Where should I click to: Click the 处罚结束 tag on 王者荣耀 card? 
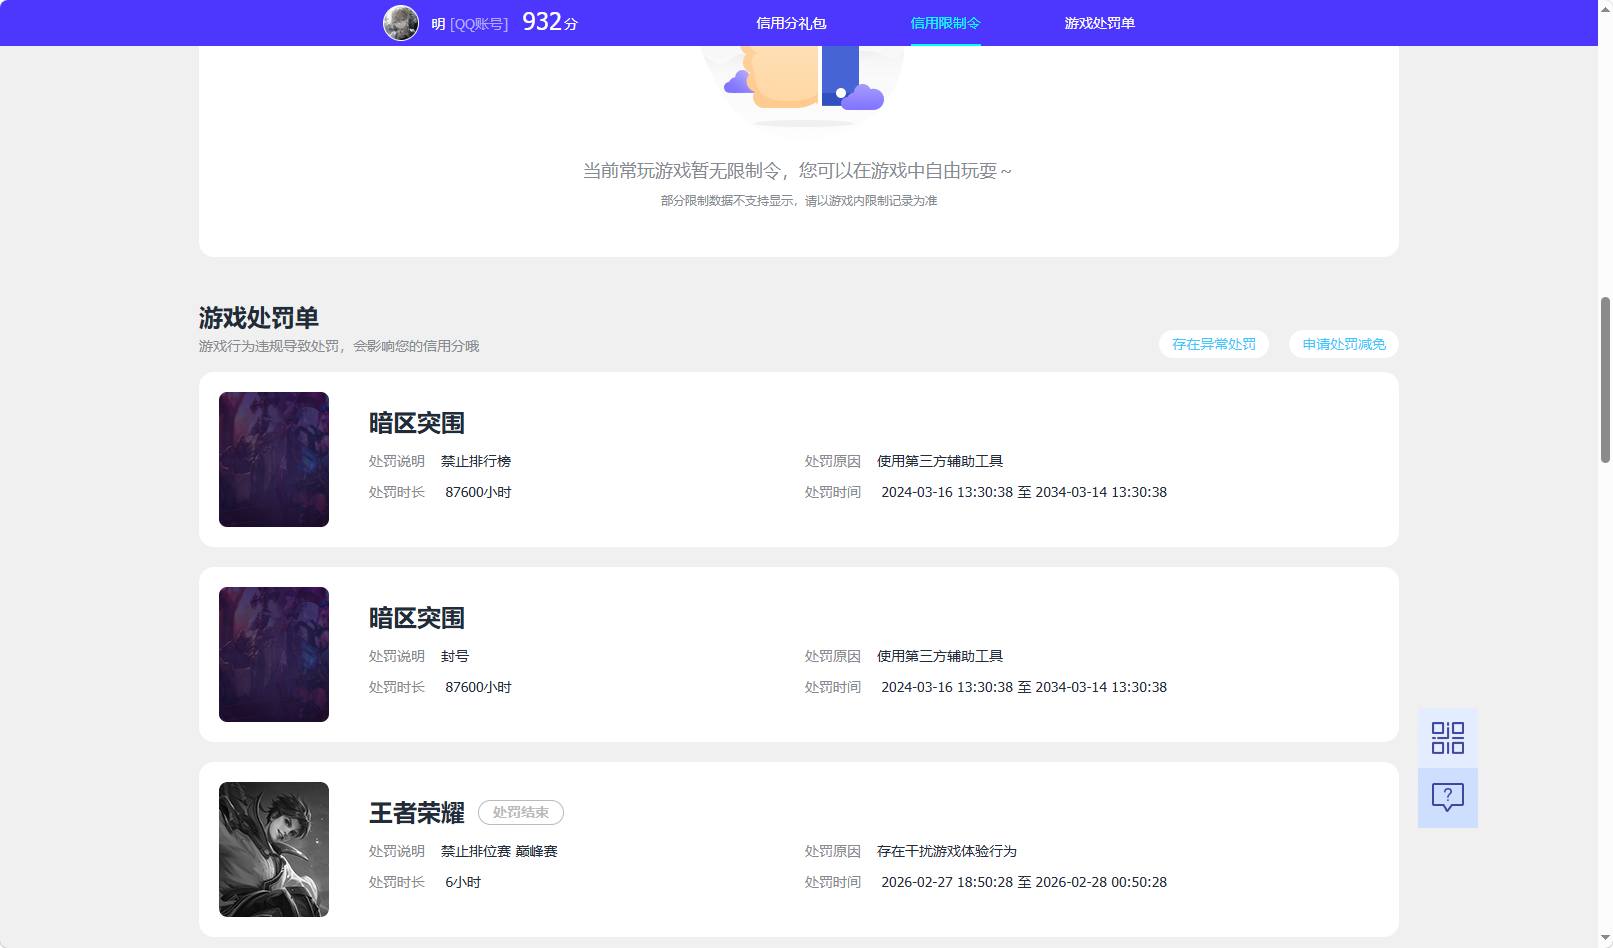520,812
